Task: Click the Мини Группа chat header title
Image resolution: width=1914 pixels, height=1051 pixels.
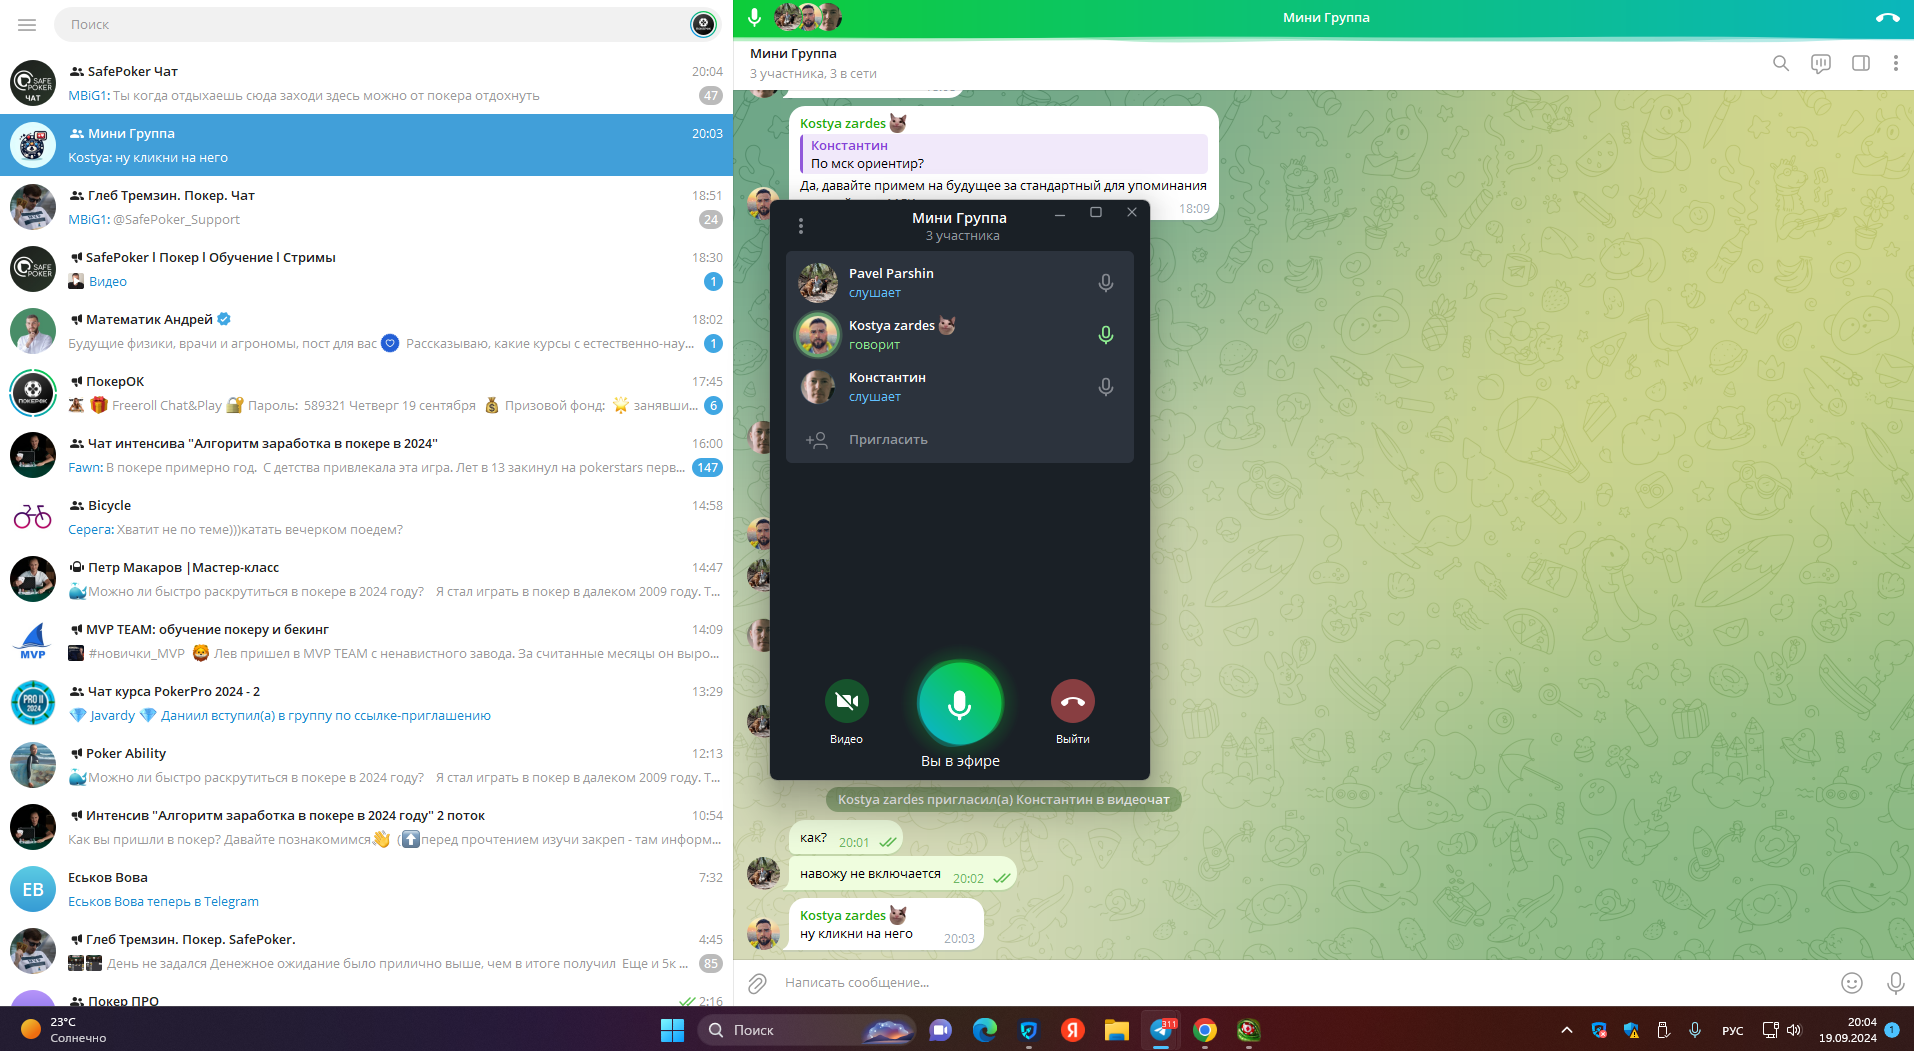Action: coord(793,53)
